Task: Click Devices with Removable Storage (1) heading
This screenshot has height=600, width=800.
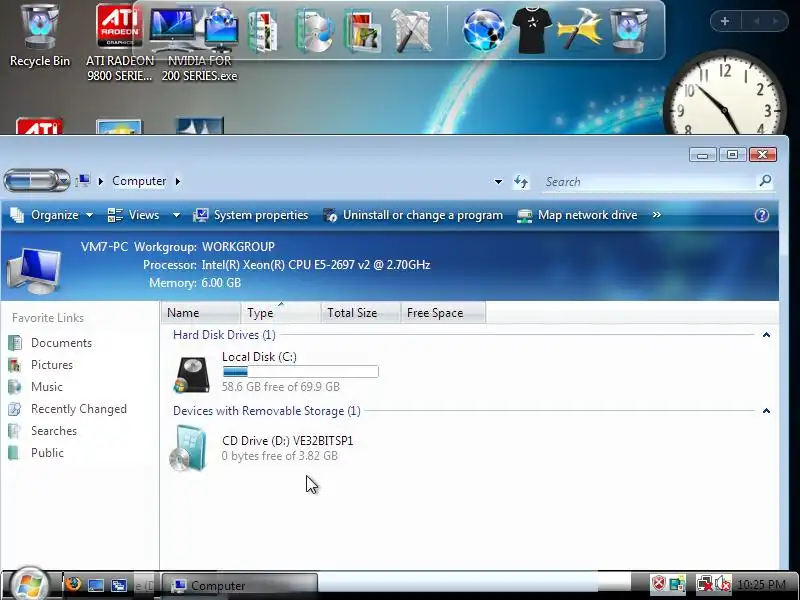Action: tap(267, 411)
